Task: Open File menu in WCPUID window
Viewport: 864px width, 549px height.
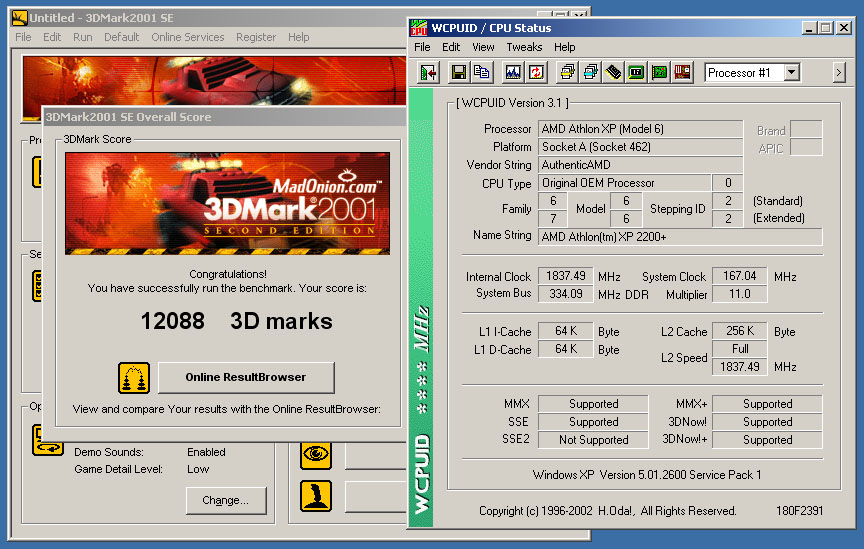Action: (x=422, y=47)
